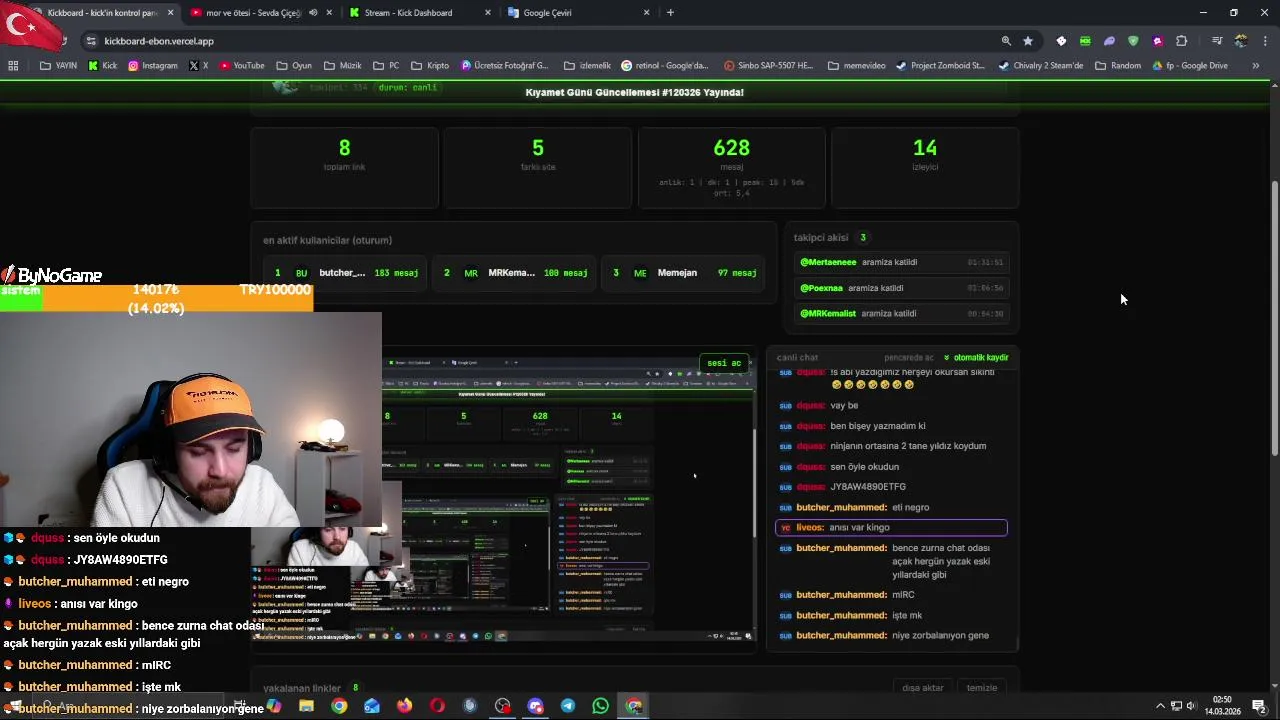Click the zoom magnifier icon in address bar
This screenshot has height=720, width=1280.
1006,41
